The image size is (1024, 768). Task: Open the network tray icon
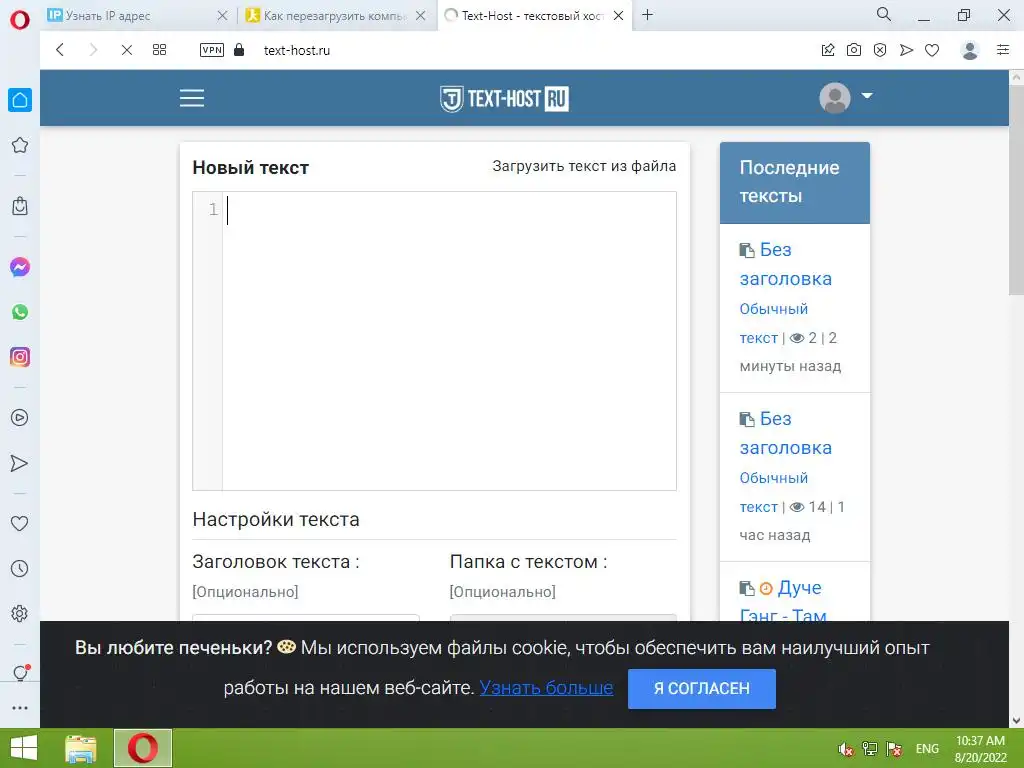869,749
